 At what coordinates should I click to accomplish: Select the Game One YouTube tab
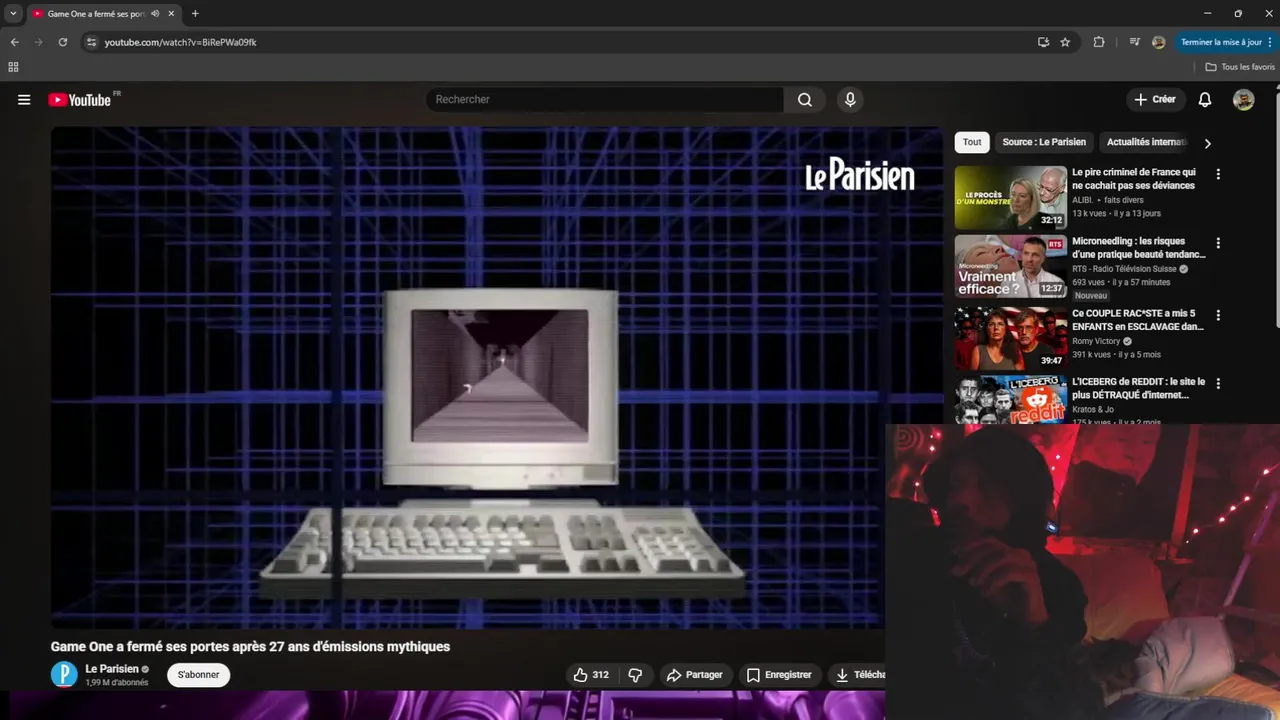coord(96,14)
